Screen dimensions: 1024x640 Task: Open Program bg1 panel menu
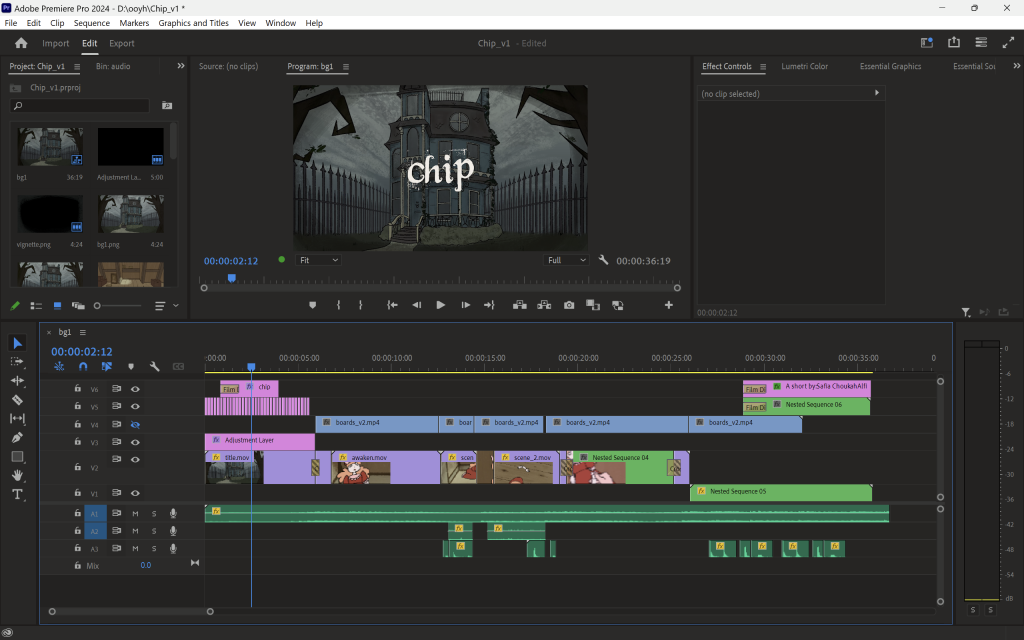click(345, 67)
